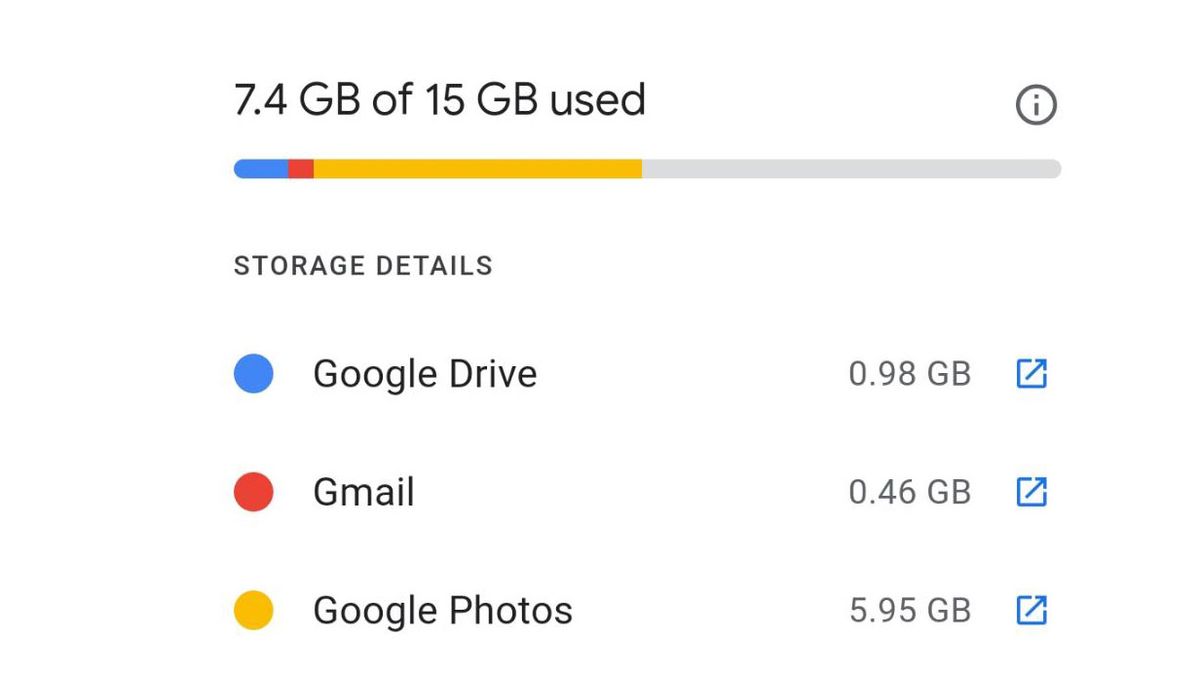Click the STORAGE DETAILS section header

pos(363,265)
